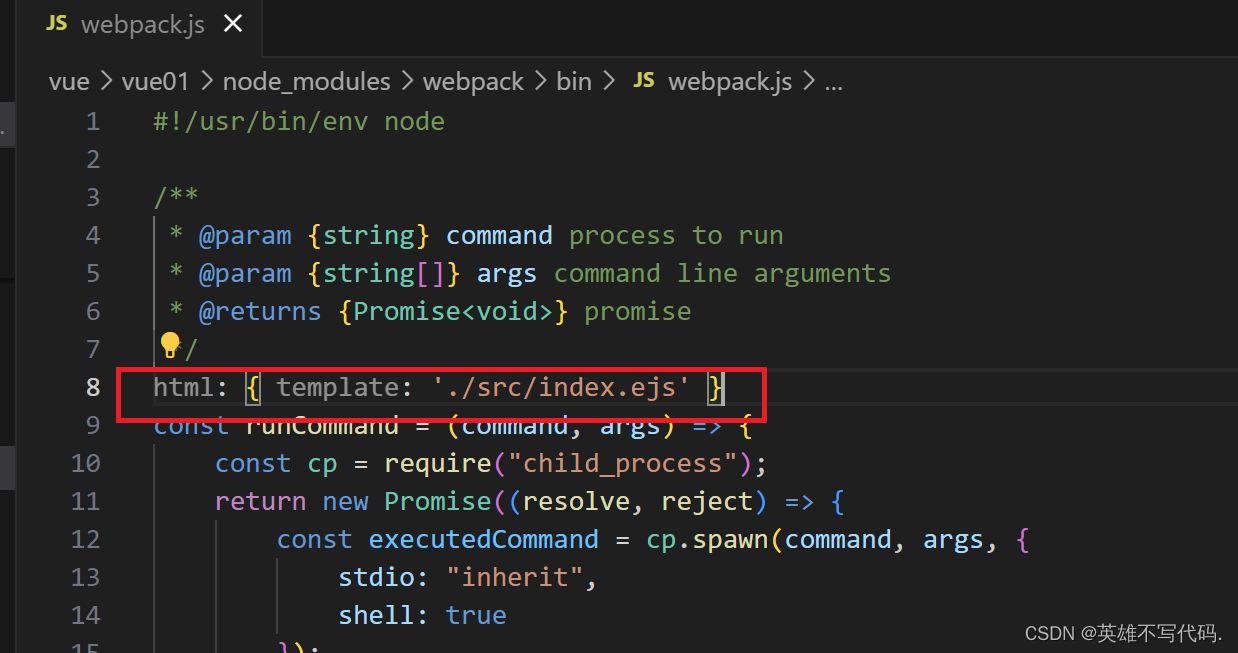Select vue01 in the breadcrumb path
Screen dimensions: 1238x653
(155, 81)
